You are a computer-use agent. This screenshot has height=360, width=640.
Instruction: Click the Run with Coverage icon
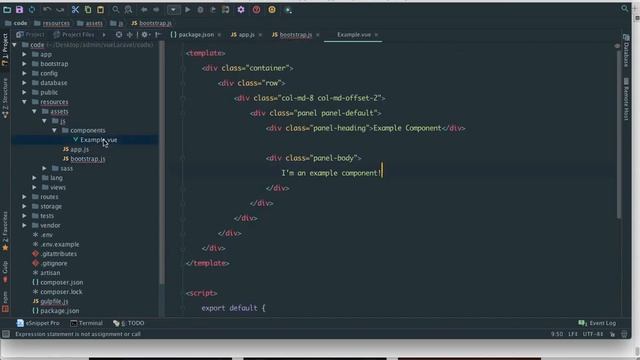point(213,9)
